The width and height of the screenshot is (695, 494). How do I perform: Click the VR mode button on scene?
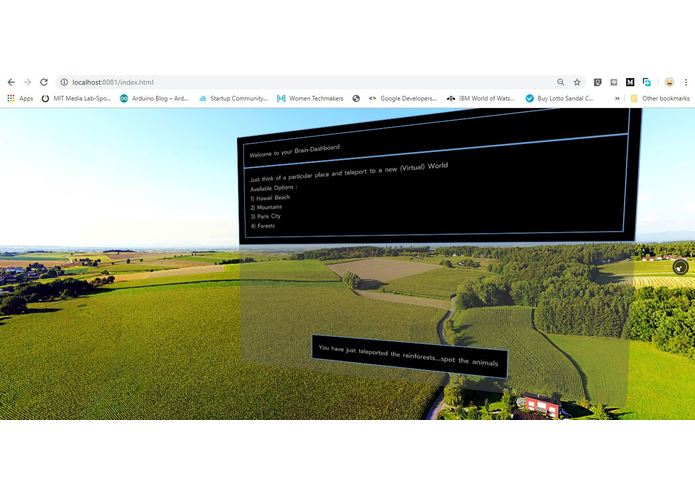[x=680, y=267]
